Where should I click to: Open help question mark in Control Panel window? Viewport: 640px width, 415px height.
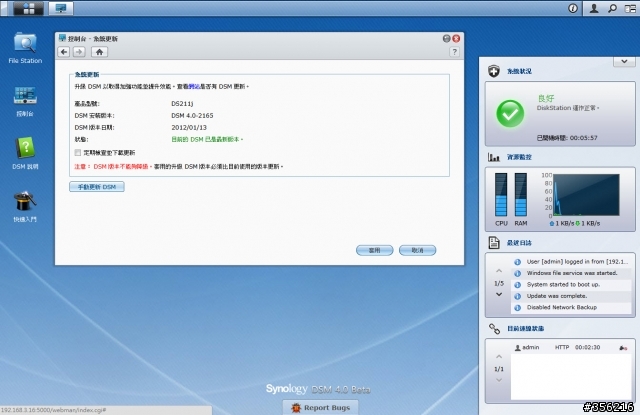pos(454,52)
